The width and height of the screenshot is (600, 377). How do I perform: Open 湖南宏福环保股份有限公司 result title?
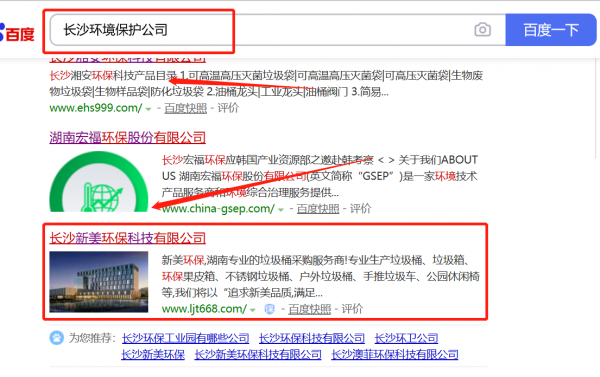click(127, 137)
